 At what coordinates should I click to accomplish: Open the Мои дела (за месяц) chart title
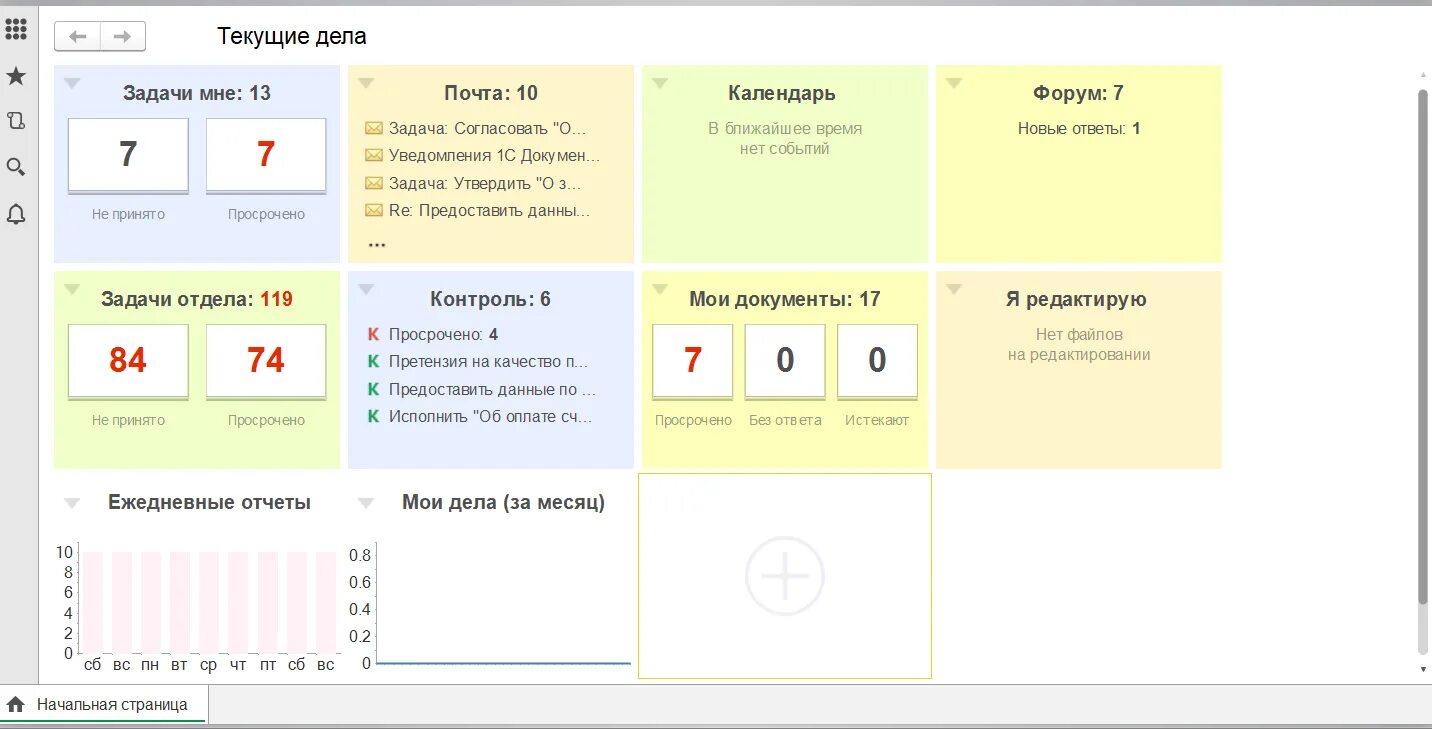503,502
